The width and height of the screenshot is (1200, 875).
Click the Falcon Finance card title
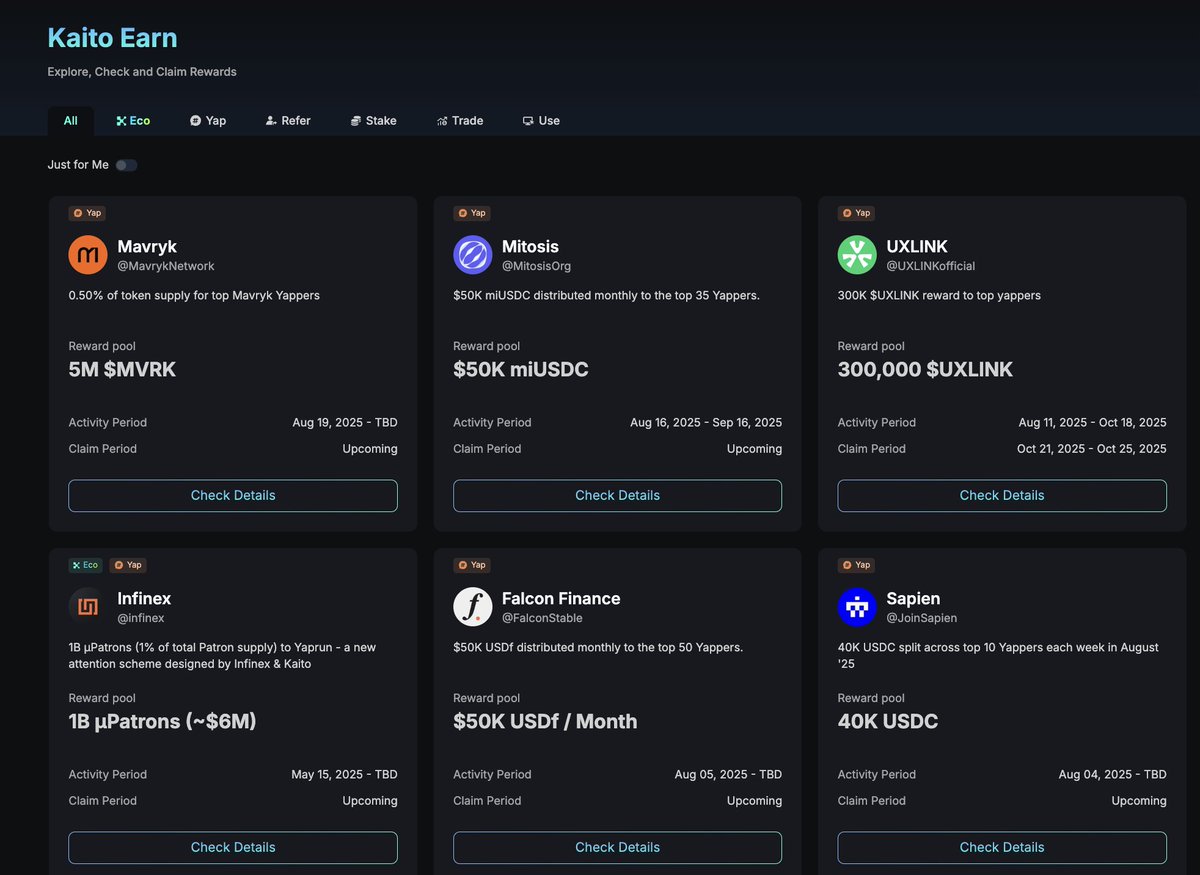(561, 599)
